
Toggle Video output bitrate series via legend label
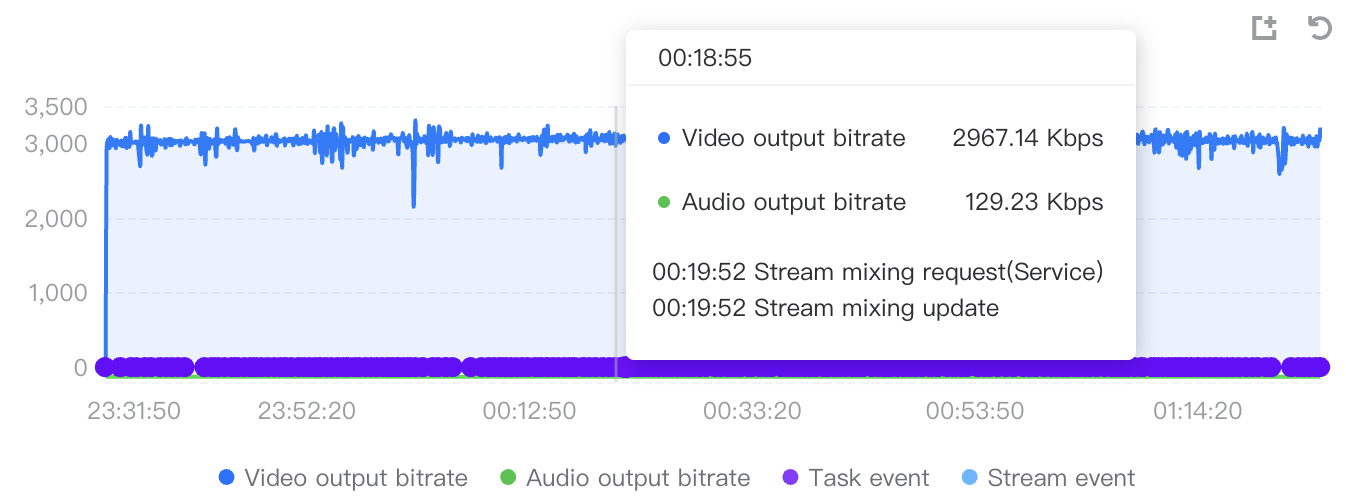[355, 478]
